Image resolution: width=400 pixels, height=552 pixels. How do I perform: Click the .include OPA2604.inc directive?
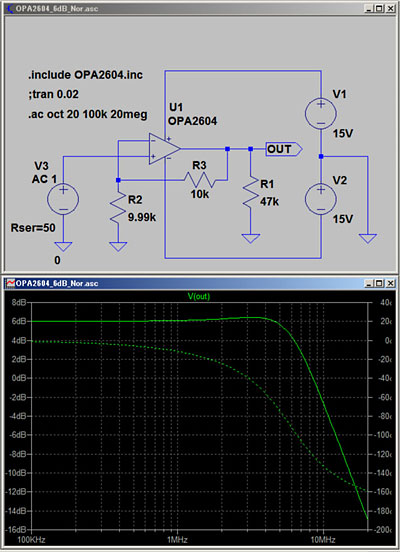click(86, 75)
